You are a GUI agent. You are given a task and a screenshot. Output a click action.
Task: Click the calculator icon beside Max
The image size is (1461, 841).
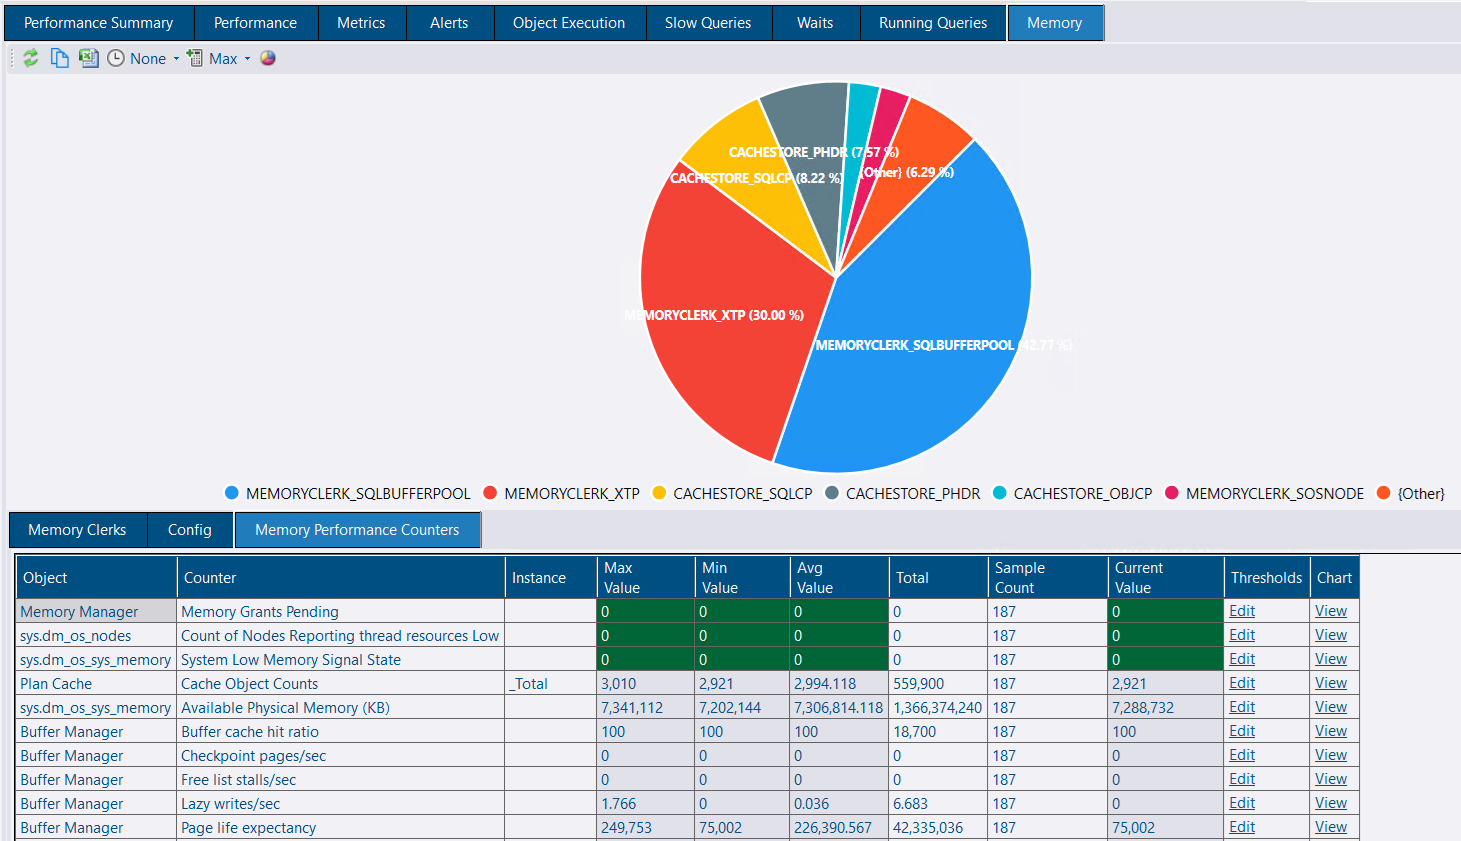[x=195, y=58]
